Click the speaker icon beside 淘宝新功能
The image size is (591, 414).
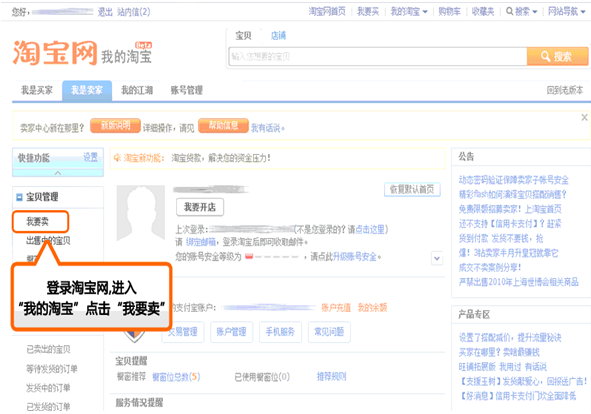tap(117, 158)
